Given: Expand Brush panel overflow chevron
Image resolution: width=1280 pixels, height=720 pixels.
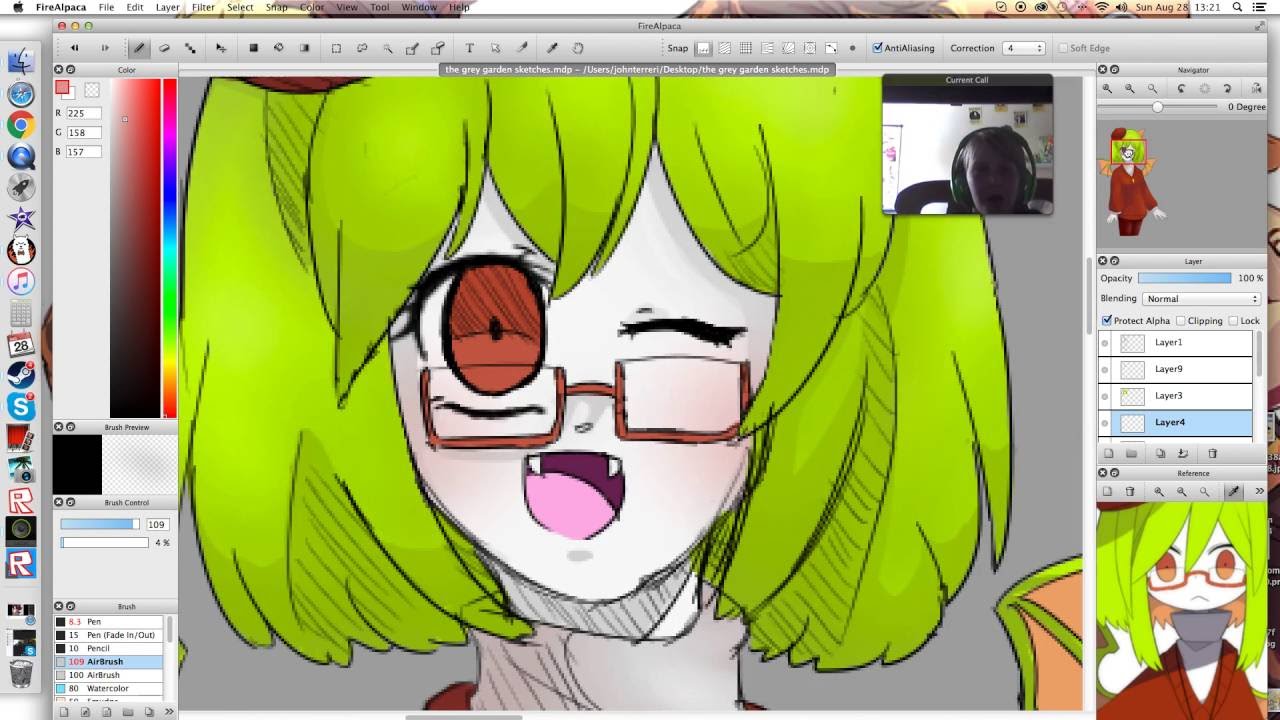Looking at the screenshot, I should [x=168, y=712].
